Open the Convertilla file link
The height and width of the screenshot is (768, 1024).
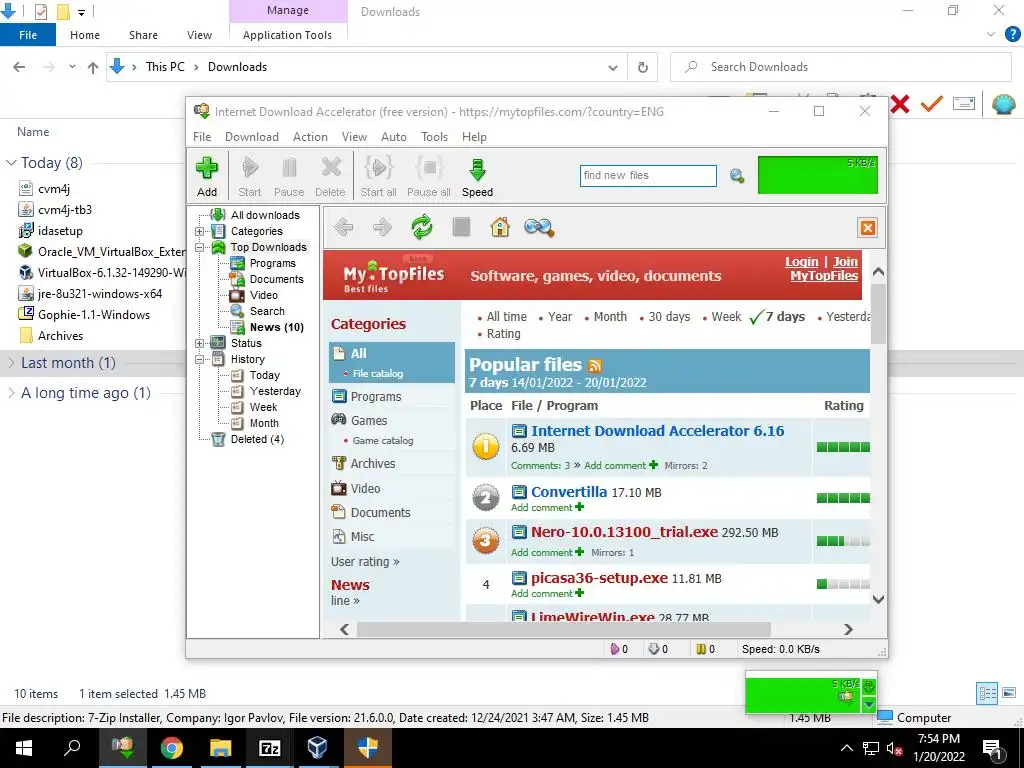(x=569, y=492)
